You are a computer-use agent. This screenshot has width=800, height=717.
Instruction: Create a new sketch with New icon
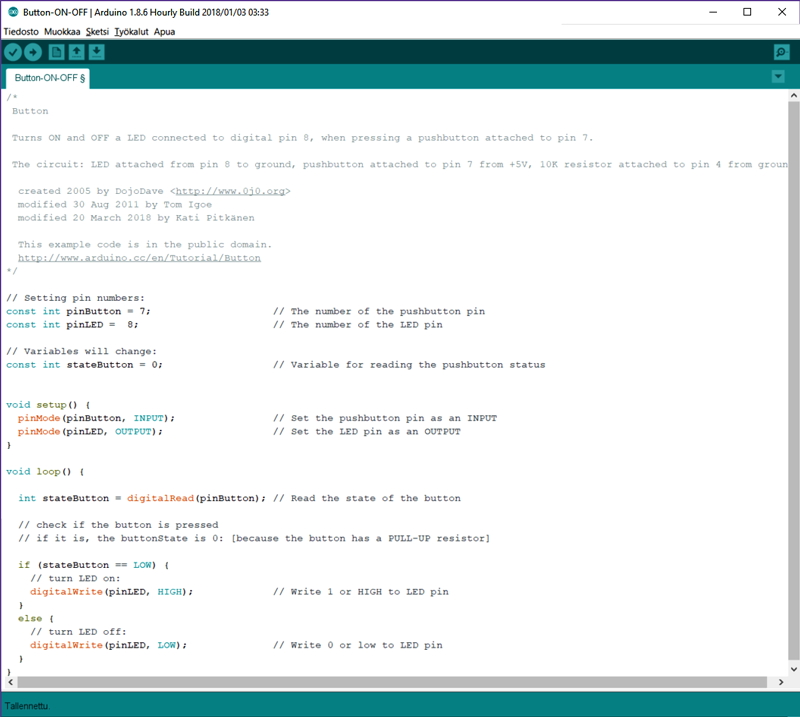point(56,52)
